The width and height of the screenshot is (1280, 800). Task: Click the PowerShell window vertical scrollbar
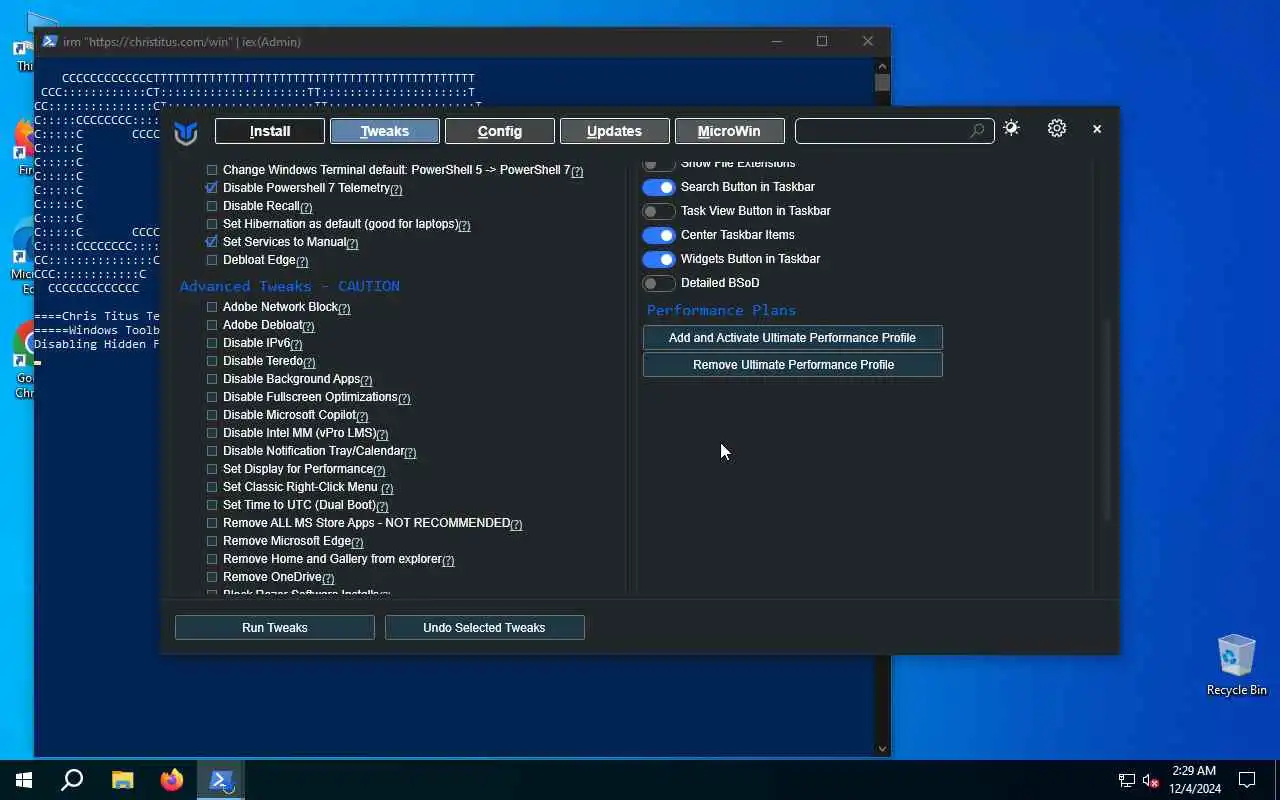point(882,407)
